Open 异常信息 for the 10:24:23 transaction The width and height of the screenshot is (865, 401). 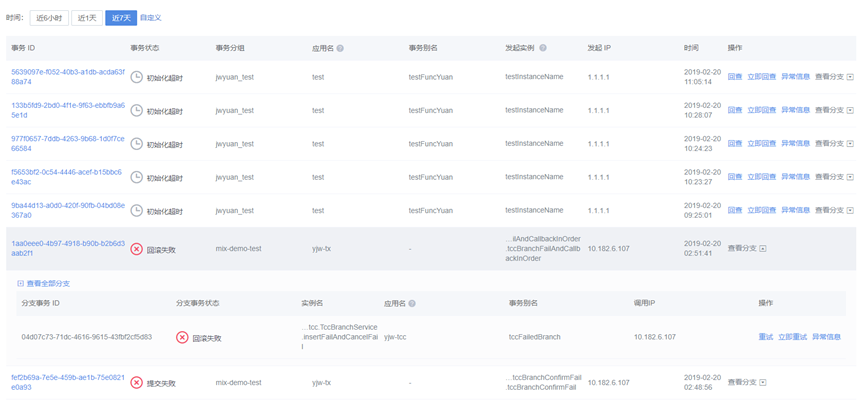coord(795,144)
